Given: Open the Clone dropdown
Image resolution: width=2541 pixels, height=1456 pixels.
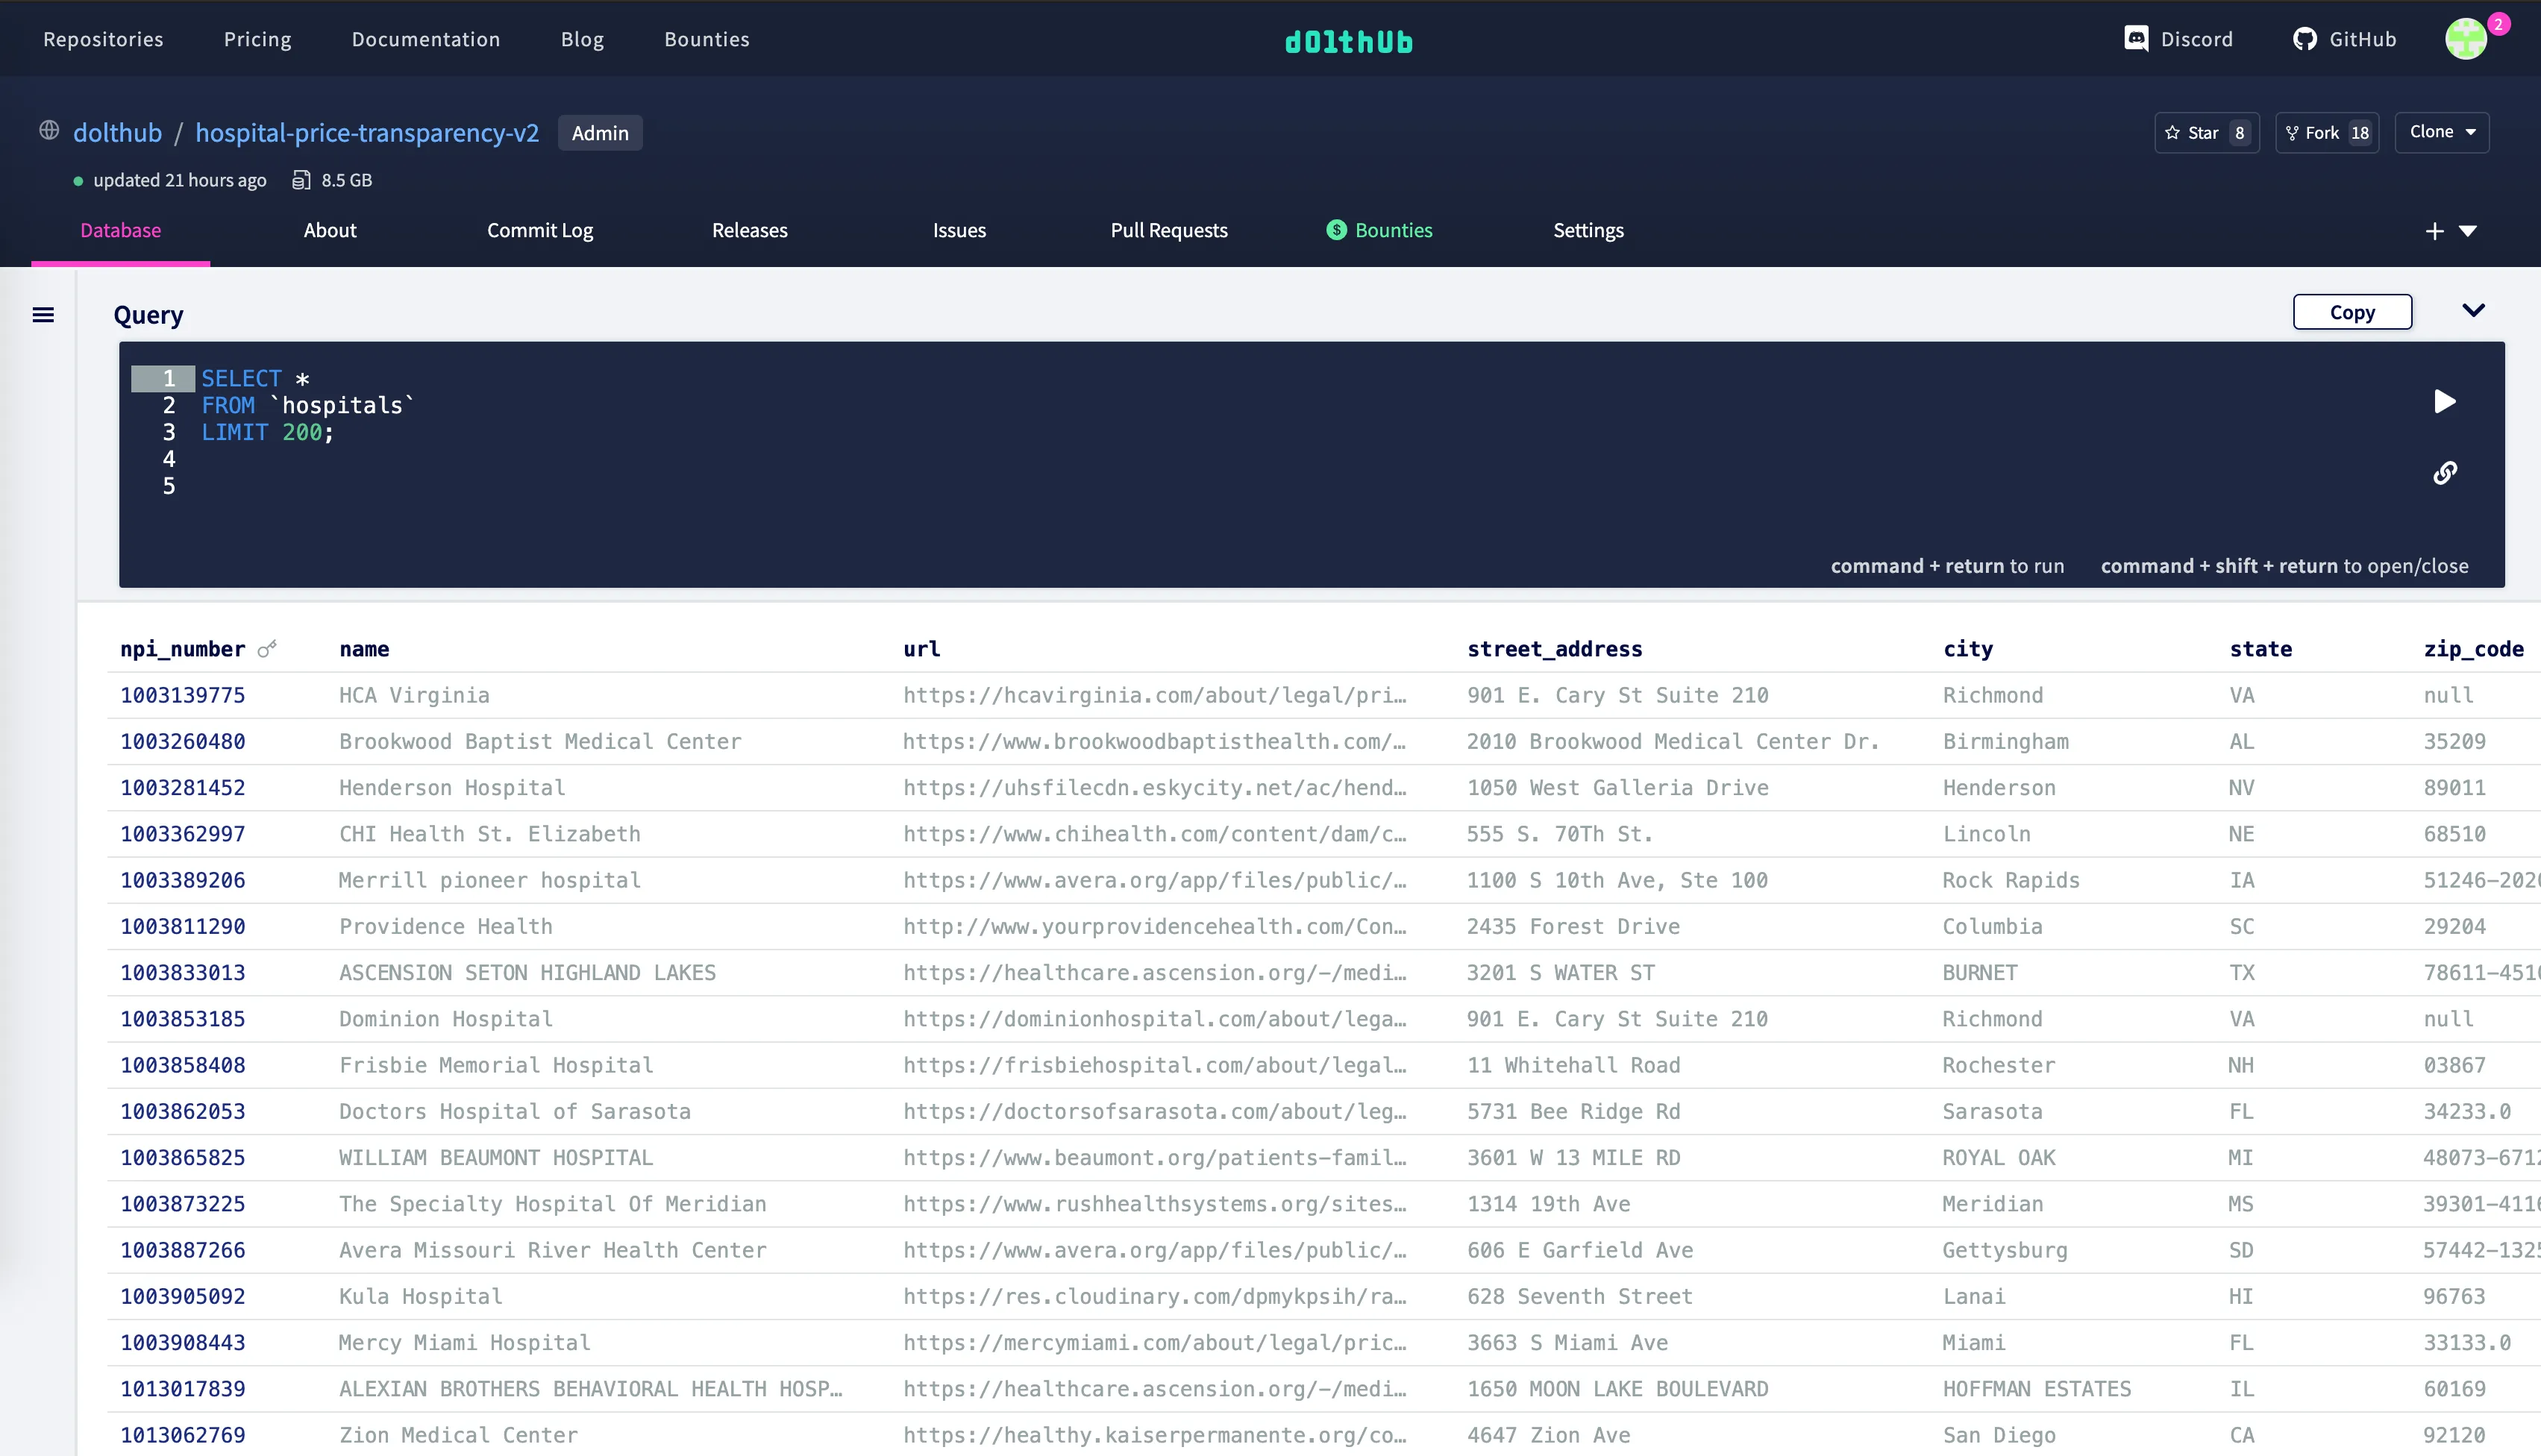Looking at the screenshot, I should pyautogui.click(x=2441, y=132).
